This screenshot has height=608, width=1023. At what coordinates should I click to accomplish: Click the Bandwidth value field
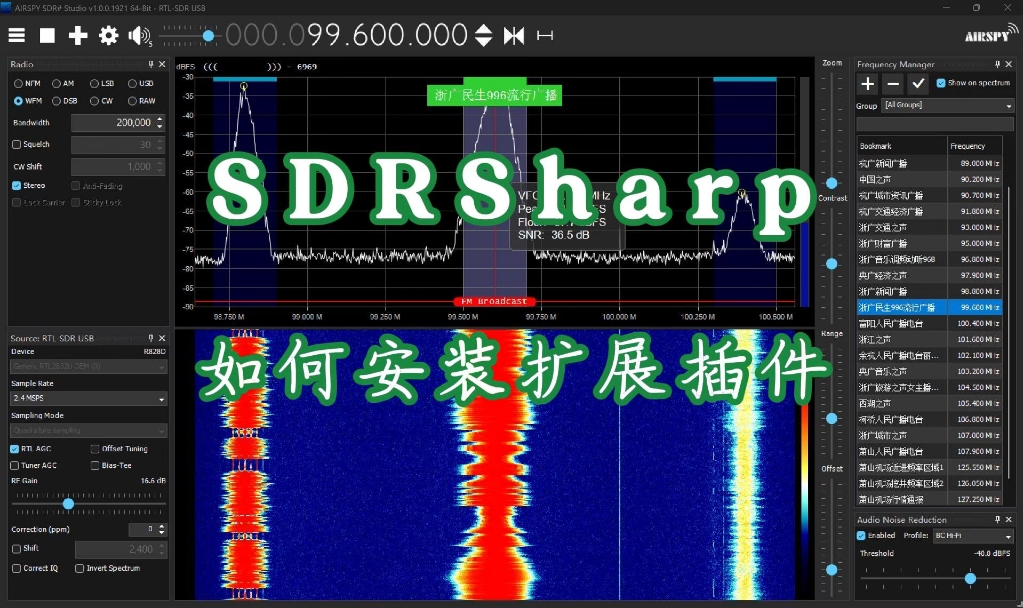(112, 123)
